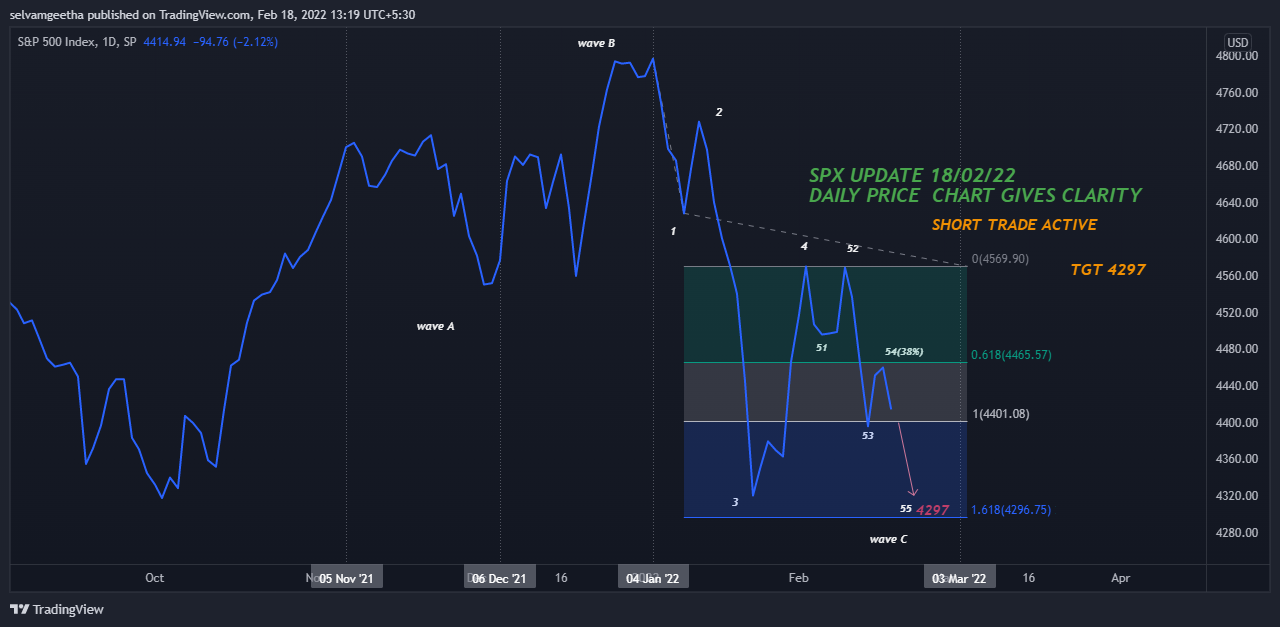Viewport: 1280px width, 627px height.
Task: Click the 4640.00 price axis label
Action: 1235,203
